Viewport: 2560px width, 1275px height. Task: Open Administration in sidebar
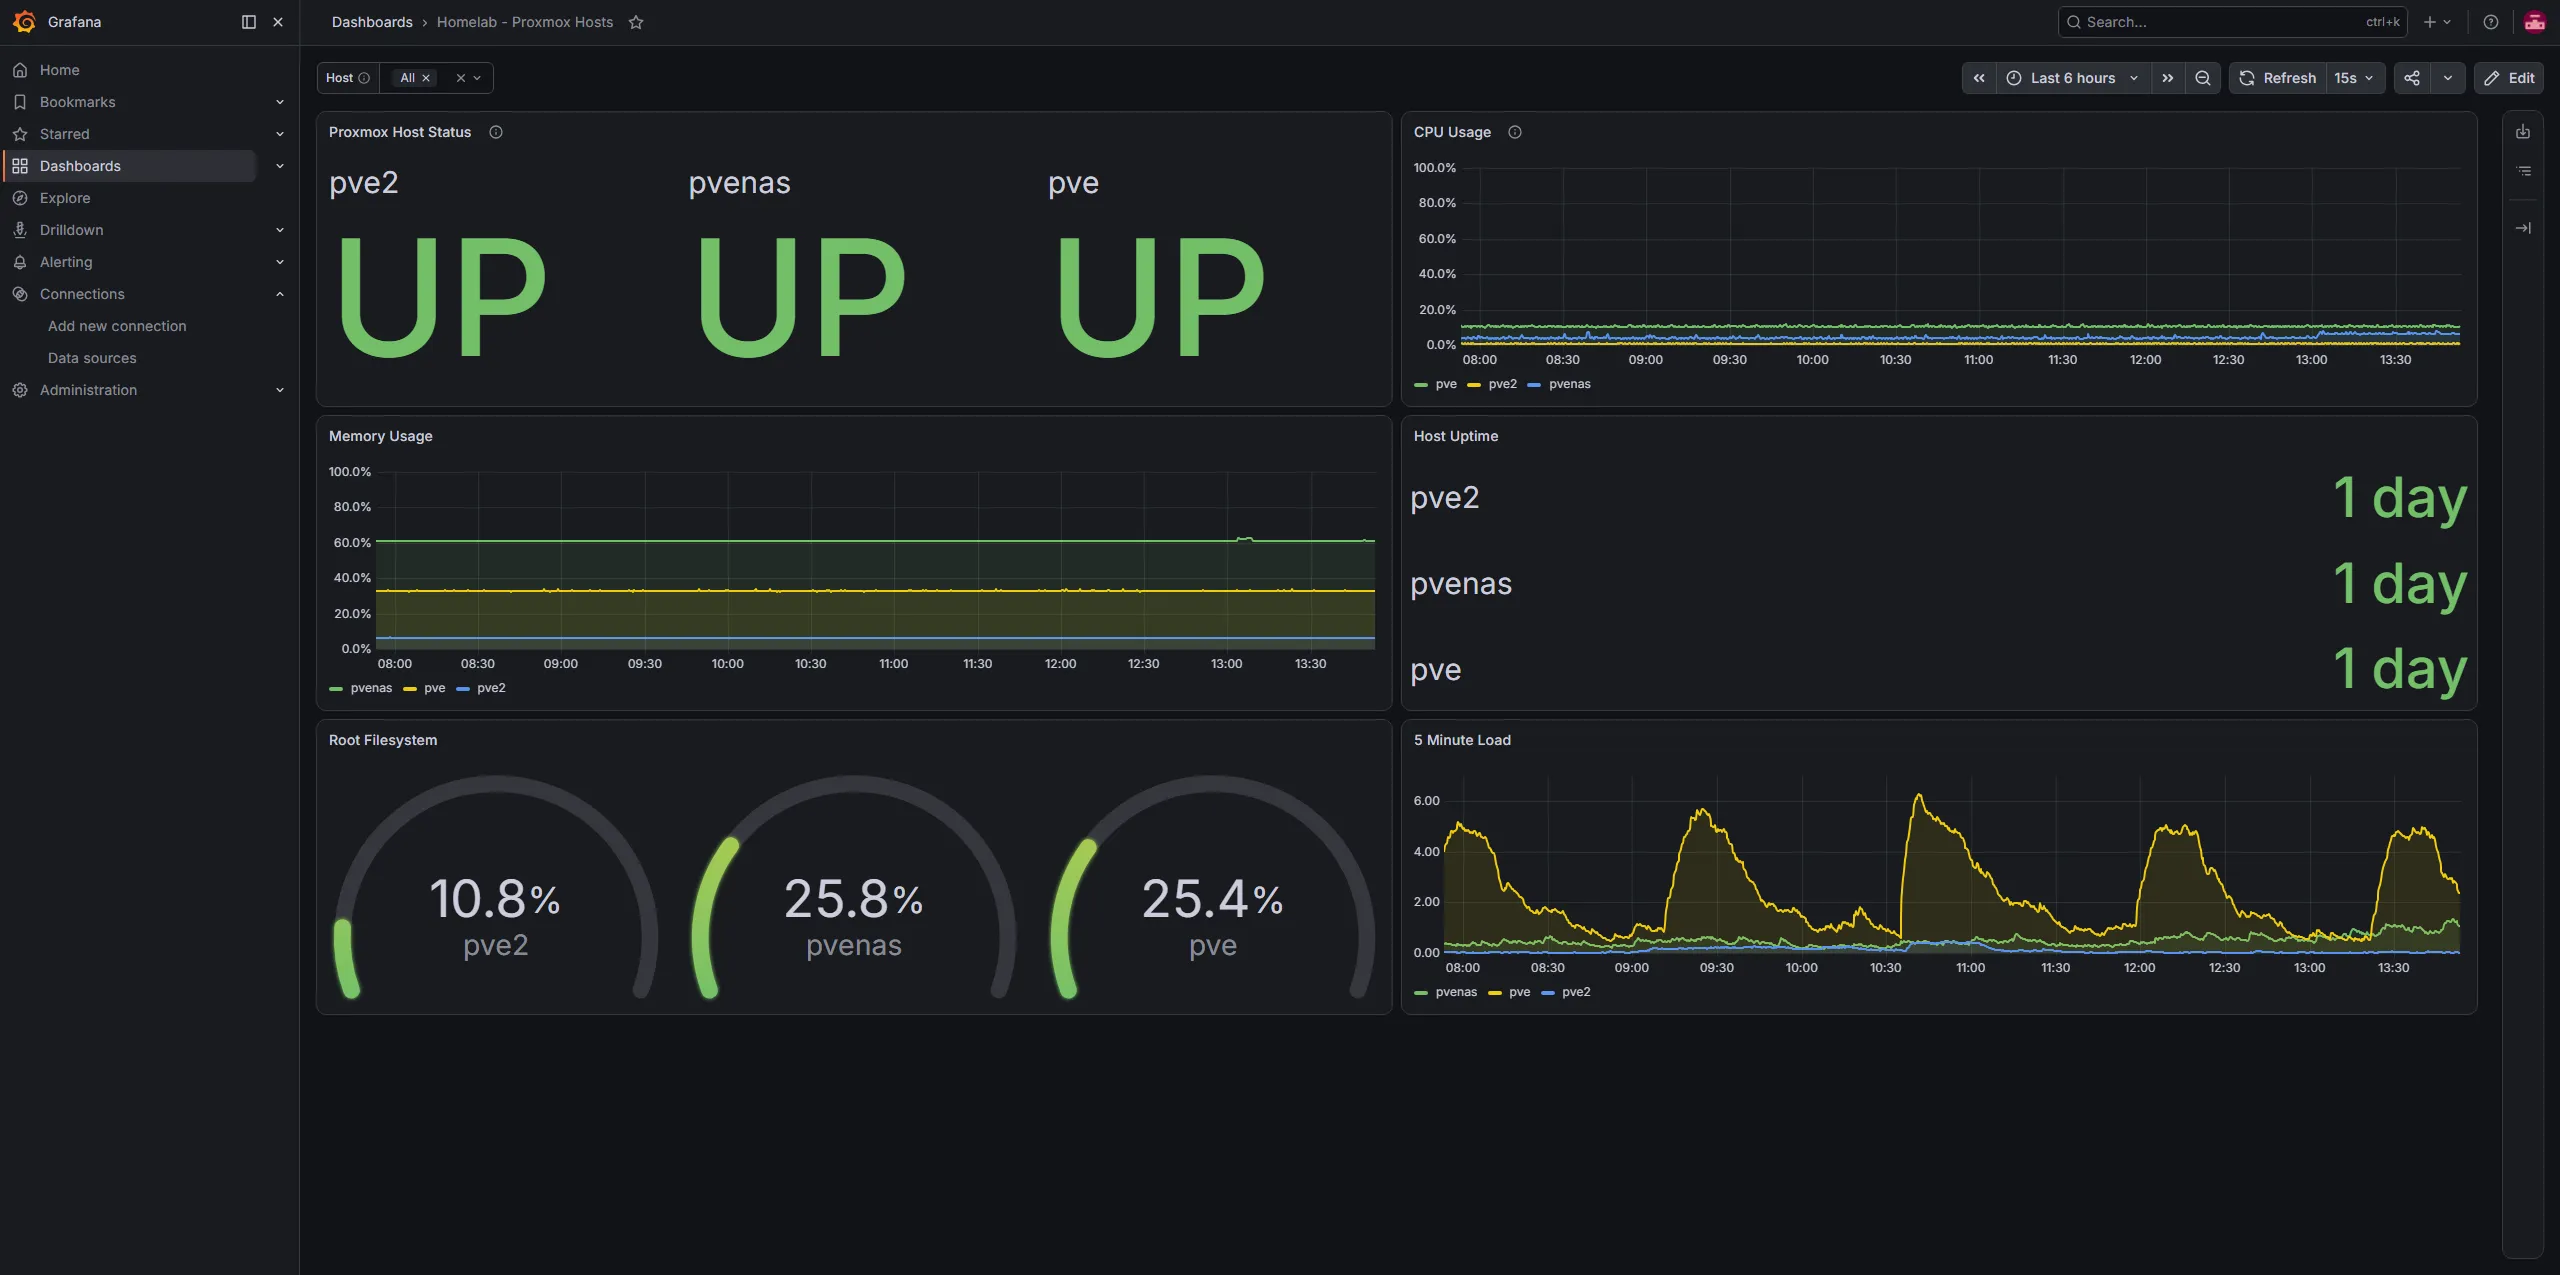[x=89, y=390]
